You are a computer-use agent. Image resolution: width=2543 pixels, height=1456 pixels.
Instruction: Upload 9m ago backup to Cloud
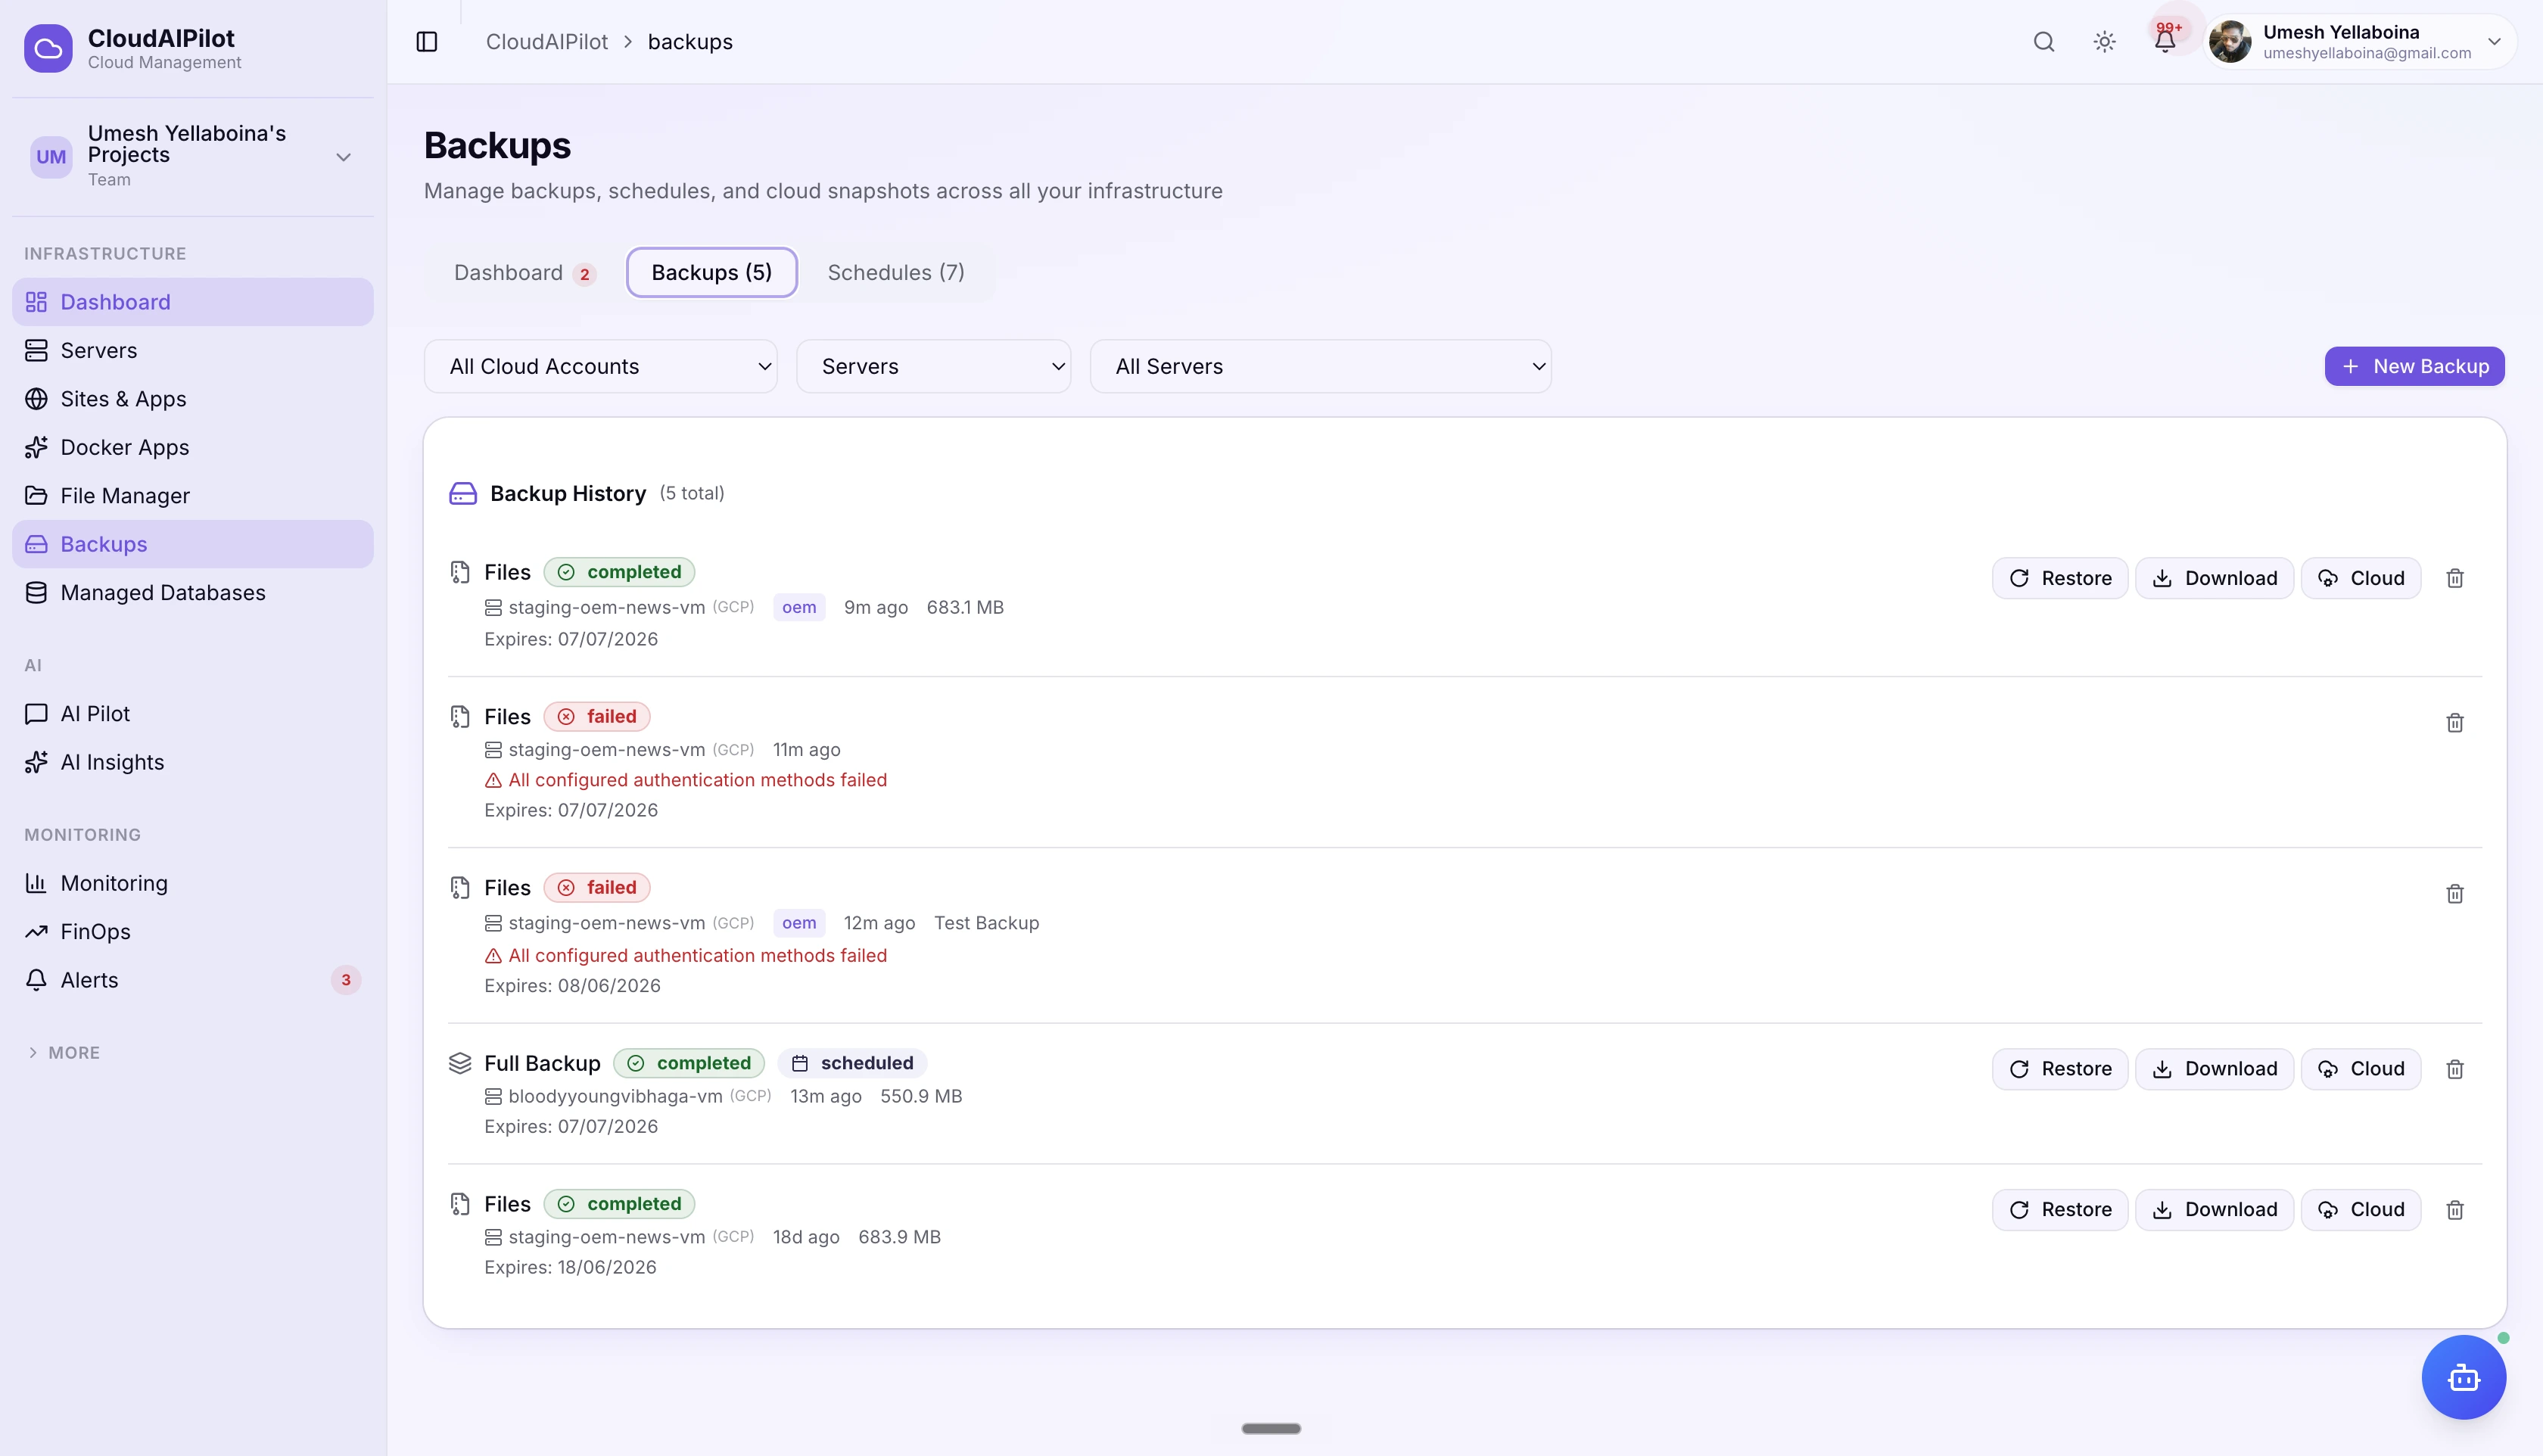2361,578
